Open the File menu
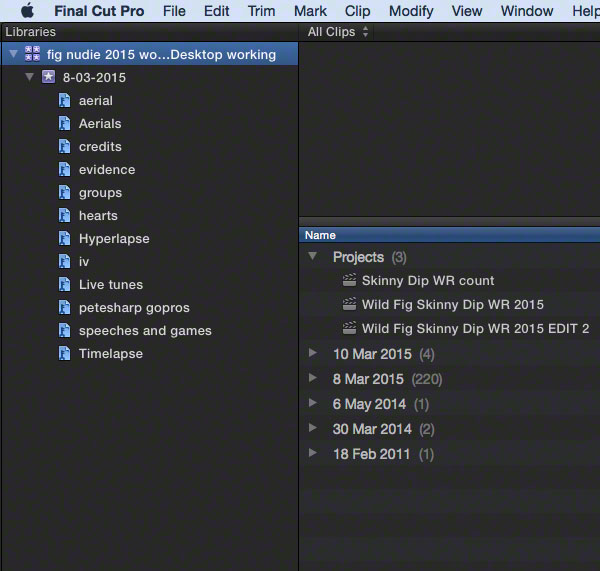600x571 pixels. [x=174, y=11]
